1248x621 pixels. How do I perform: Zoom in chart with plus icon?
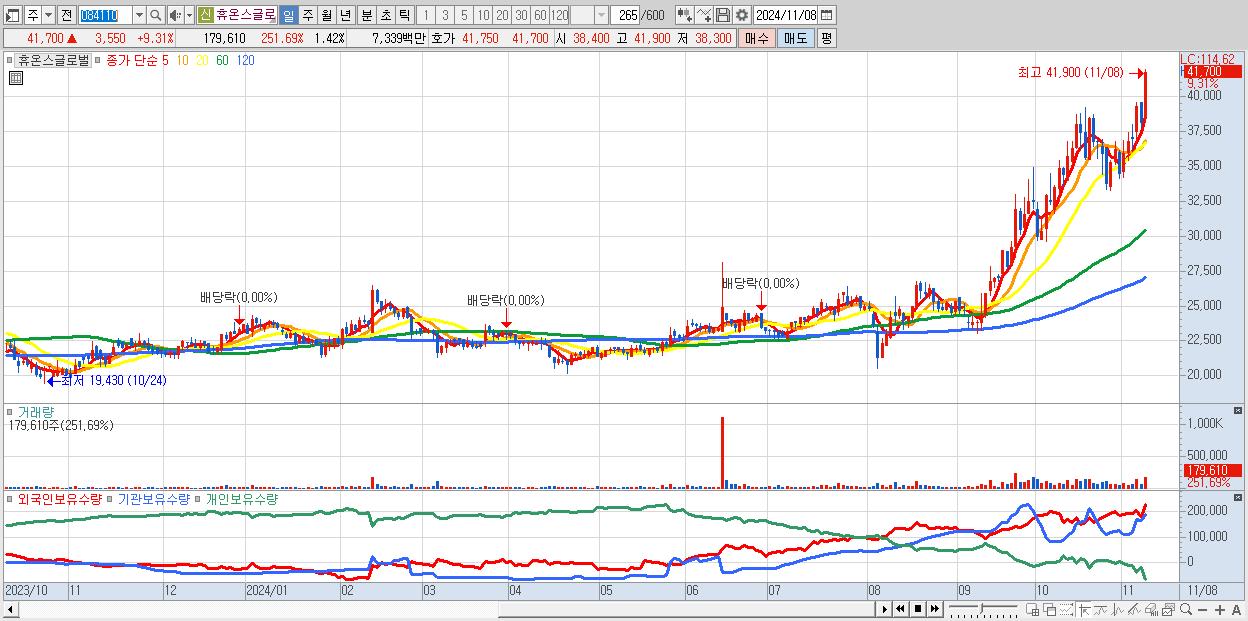(x=1219, y=610)
